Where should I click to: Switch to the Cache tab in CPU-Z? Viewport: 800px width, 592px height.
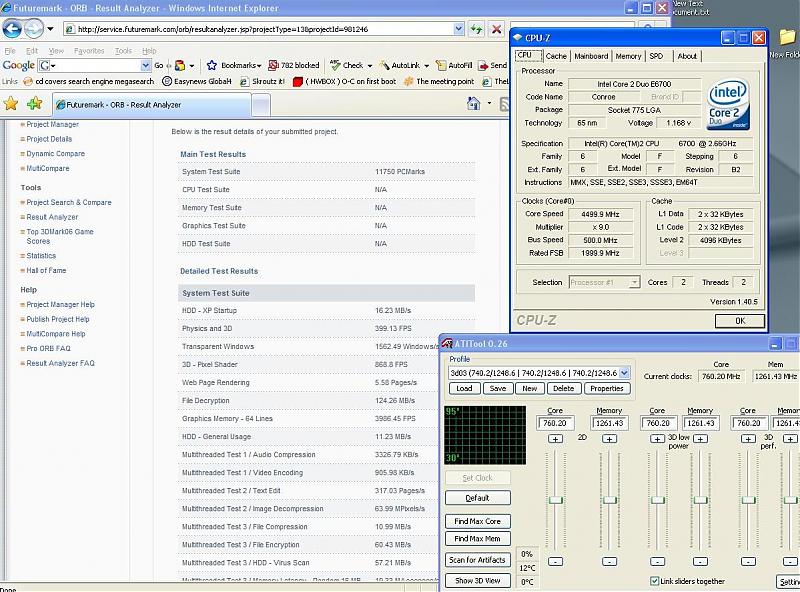coord(556,56)
